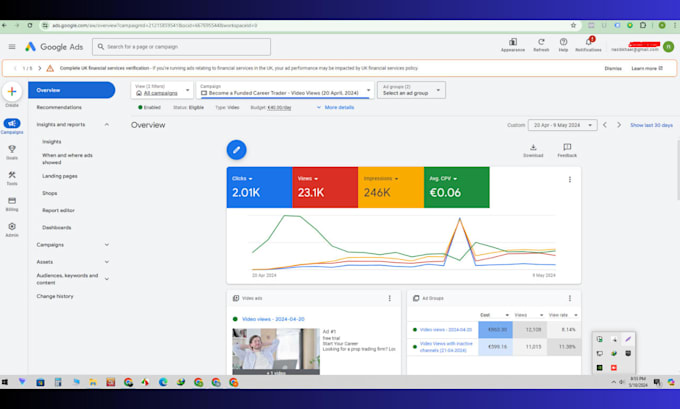
Task: Open the Ad groups selector dropdown
Action: click(x=411, y=90)
